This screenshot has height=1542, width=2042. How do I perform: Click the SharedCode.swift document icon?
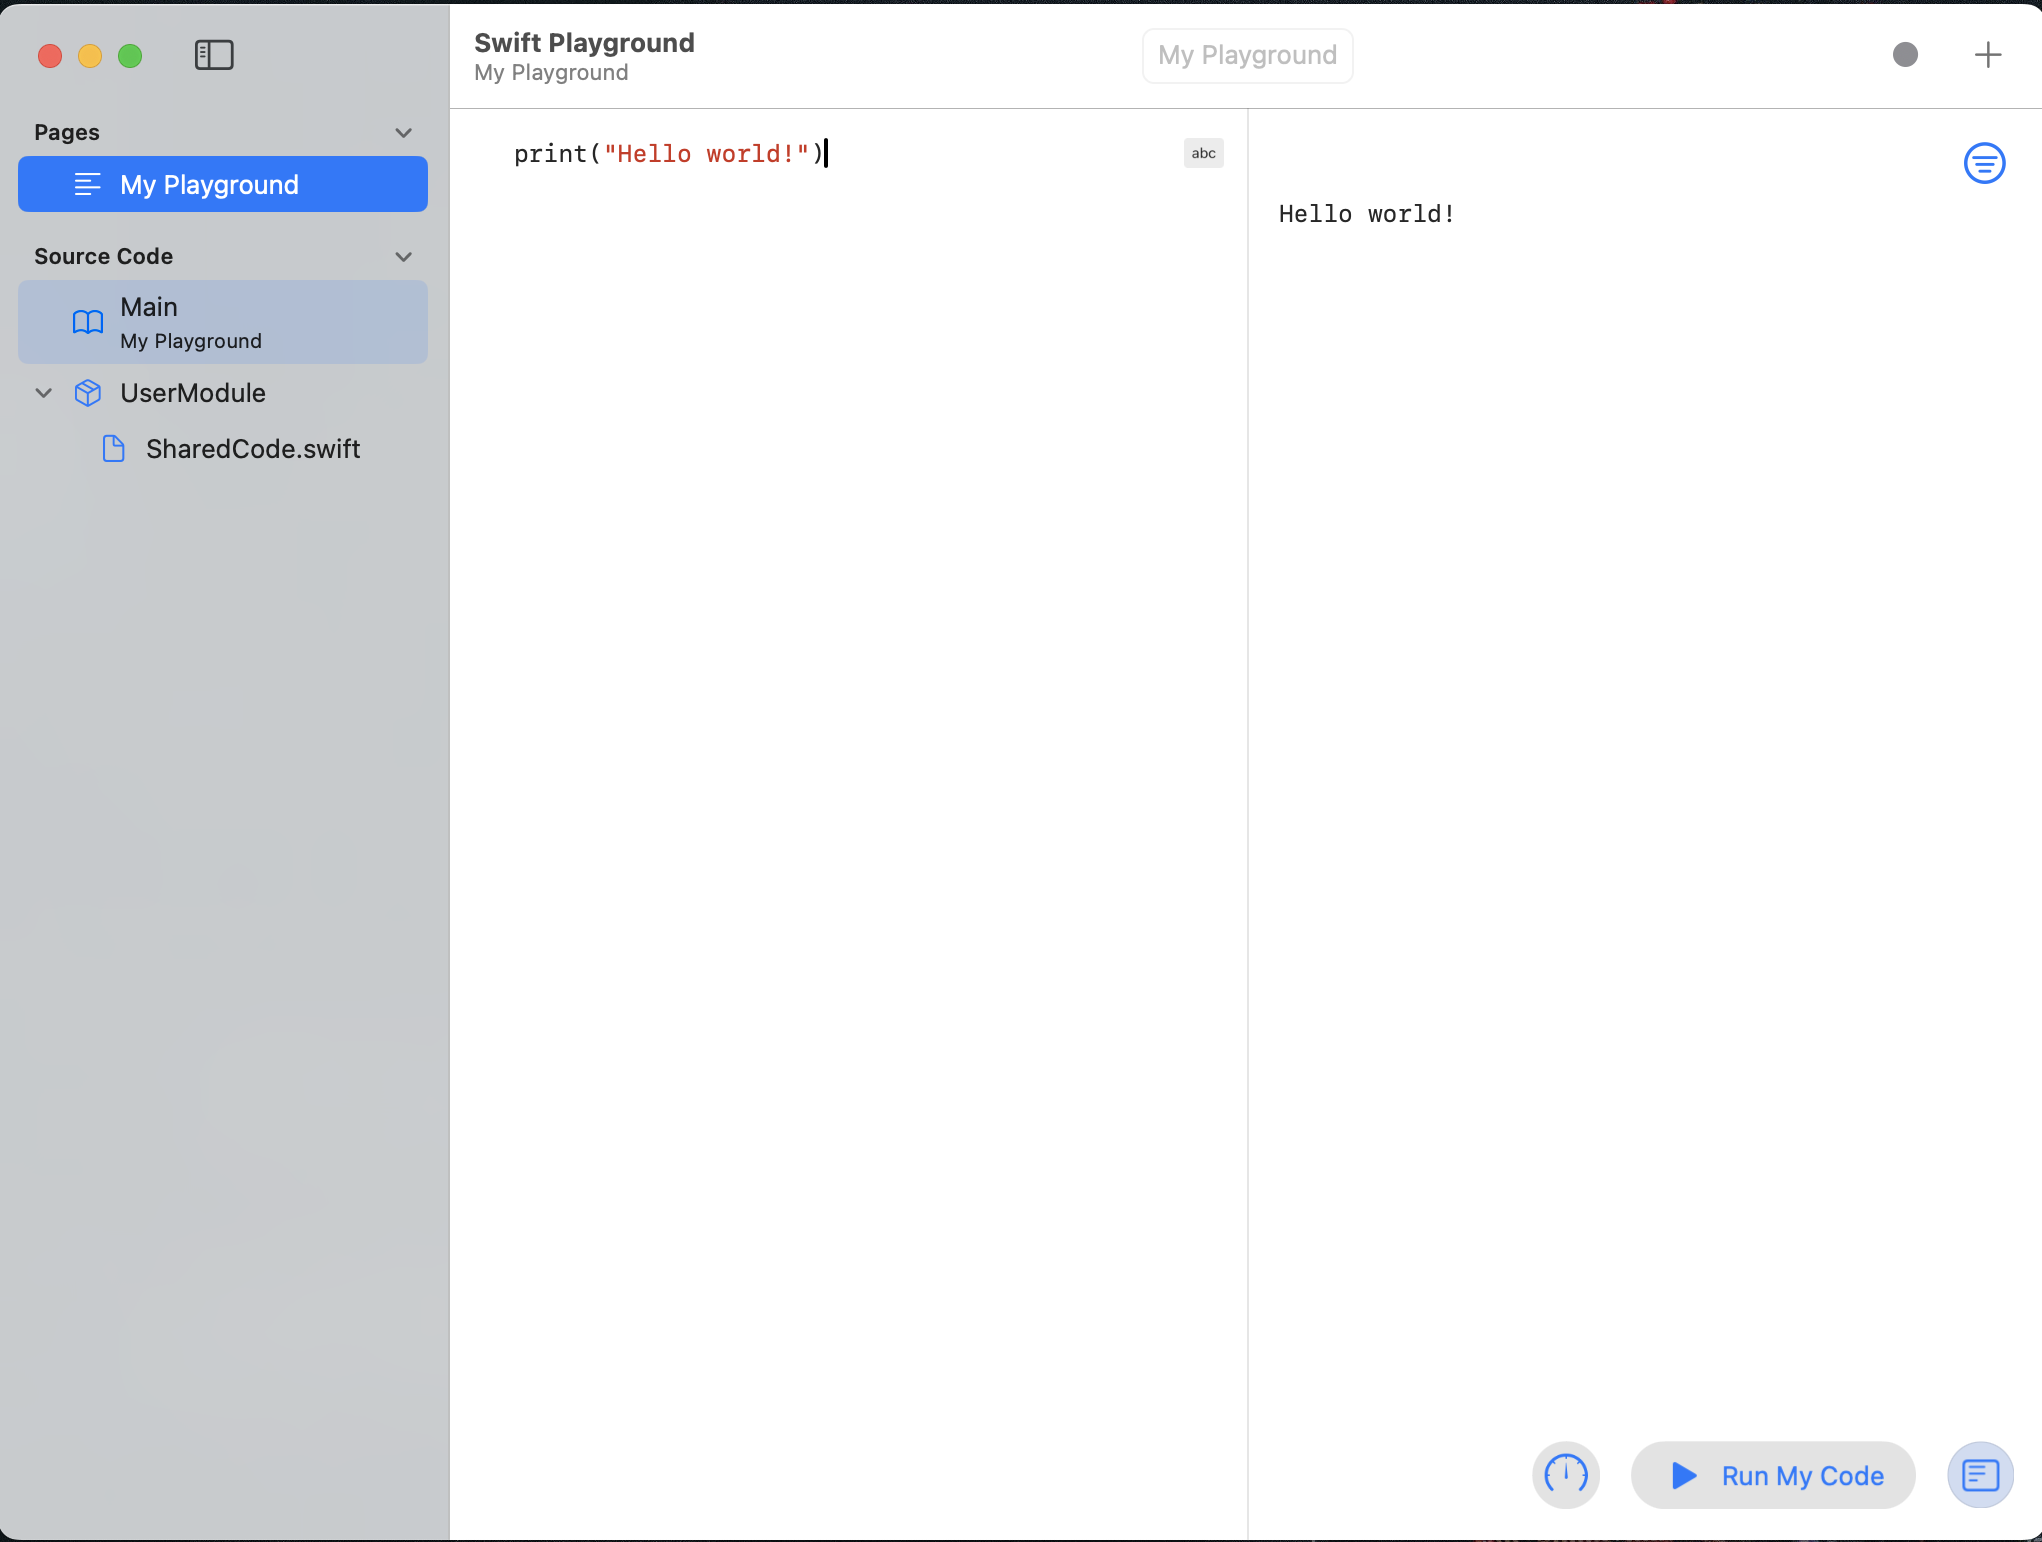click(114, 449)
